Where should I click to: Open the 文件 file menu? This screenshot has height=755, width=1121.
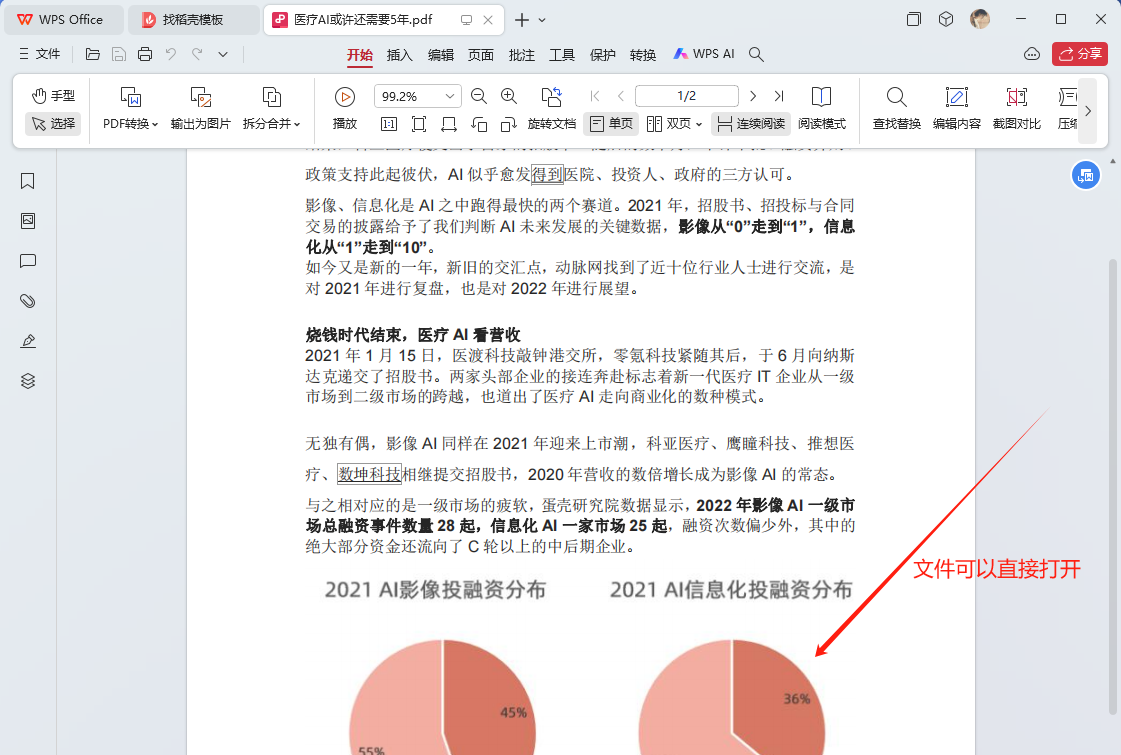click(39, 54)
